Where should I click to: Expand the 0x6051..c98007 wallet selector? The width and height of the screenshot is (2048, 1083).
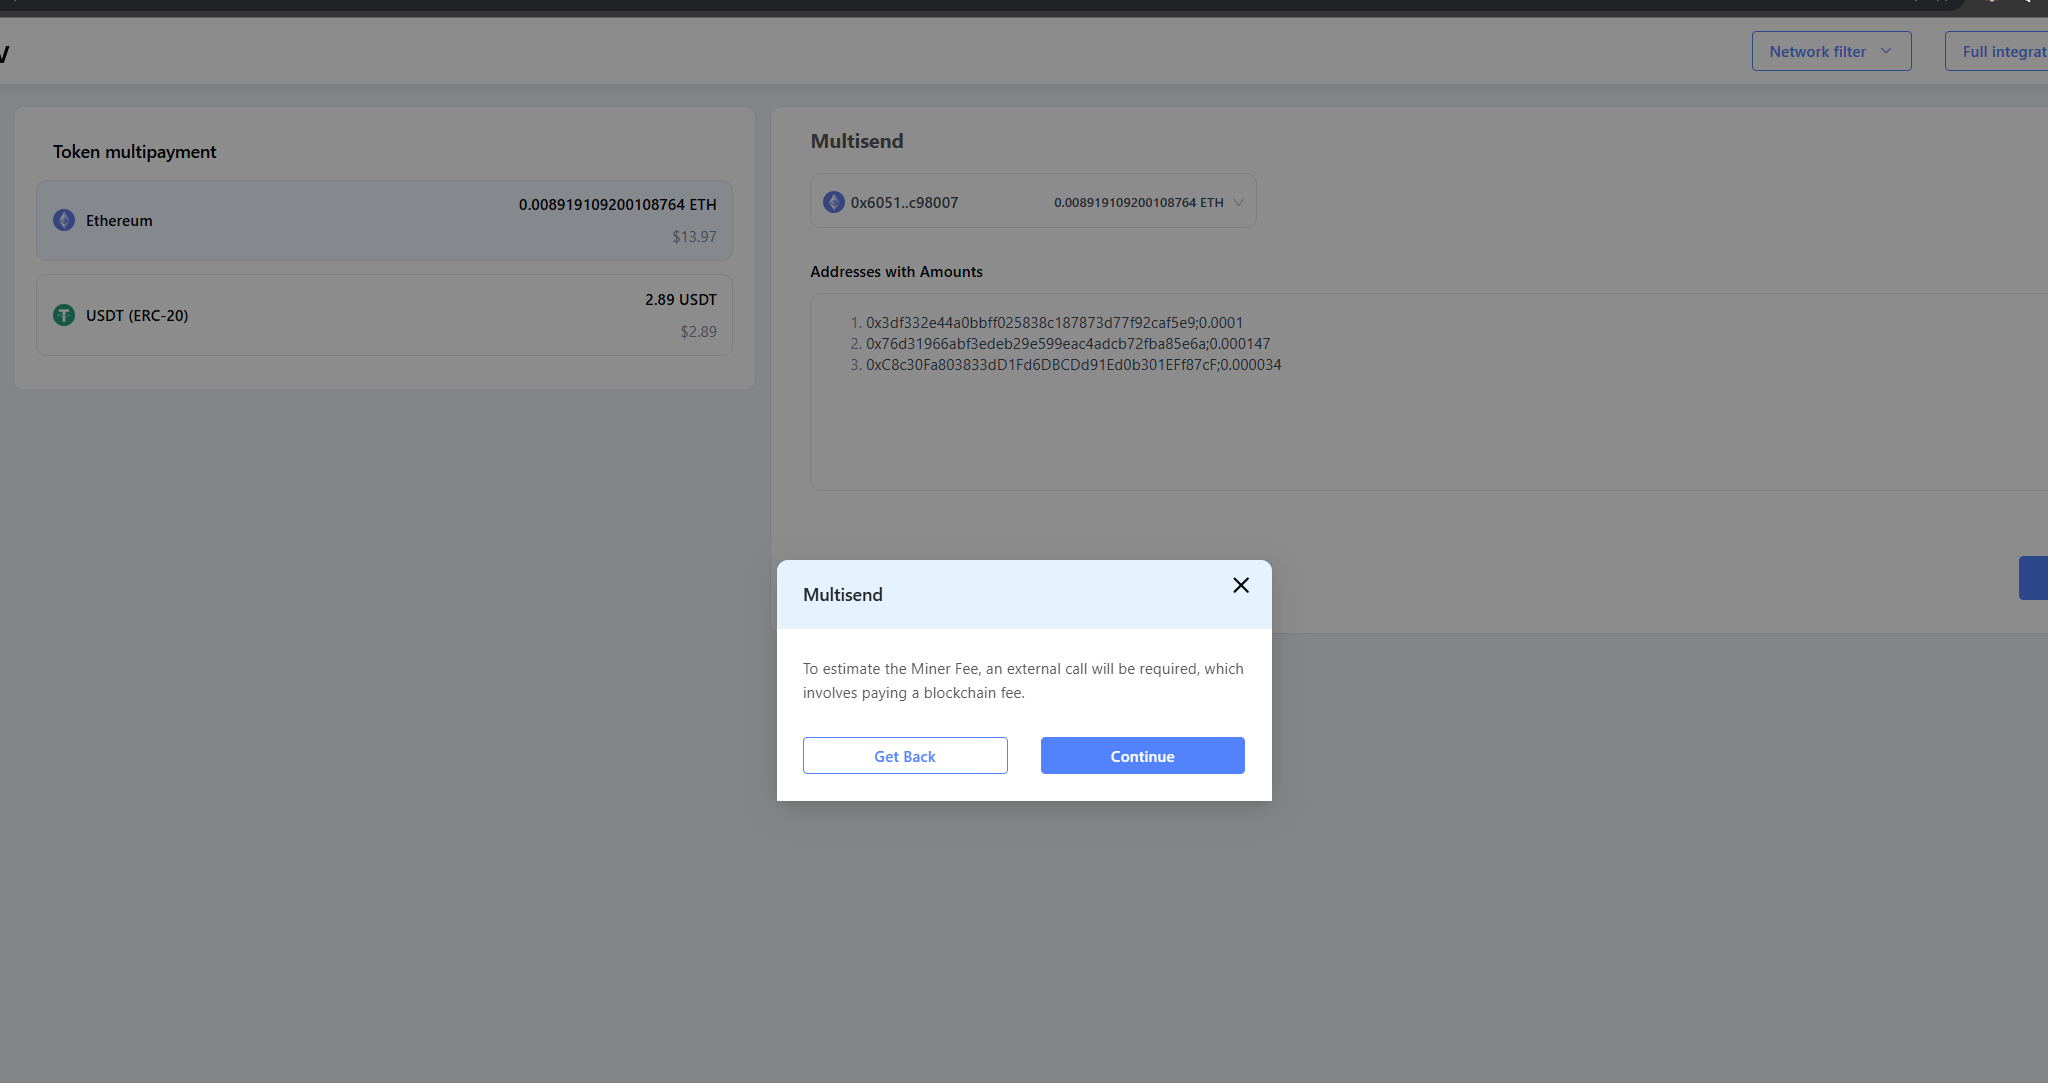click(x=1033, y=202)
